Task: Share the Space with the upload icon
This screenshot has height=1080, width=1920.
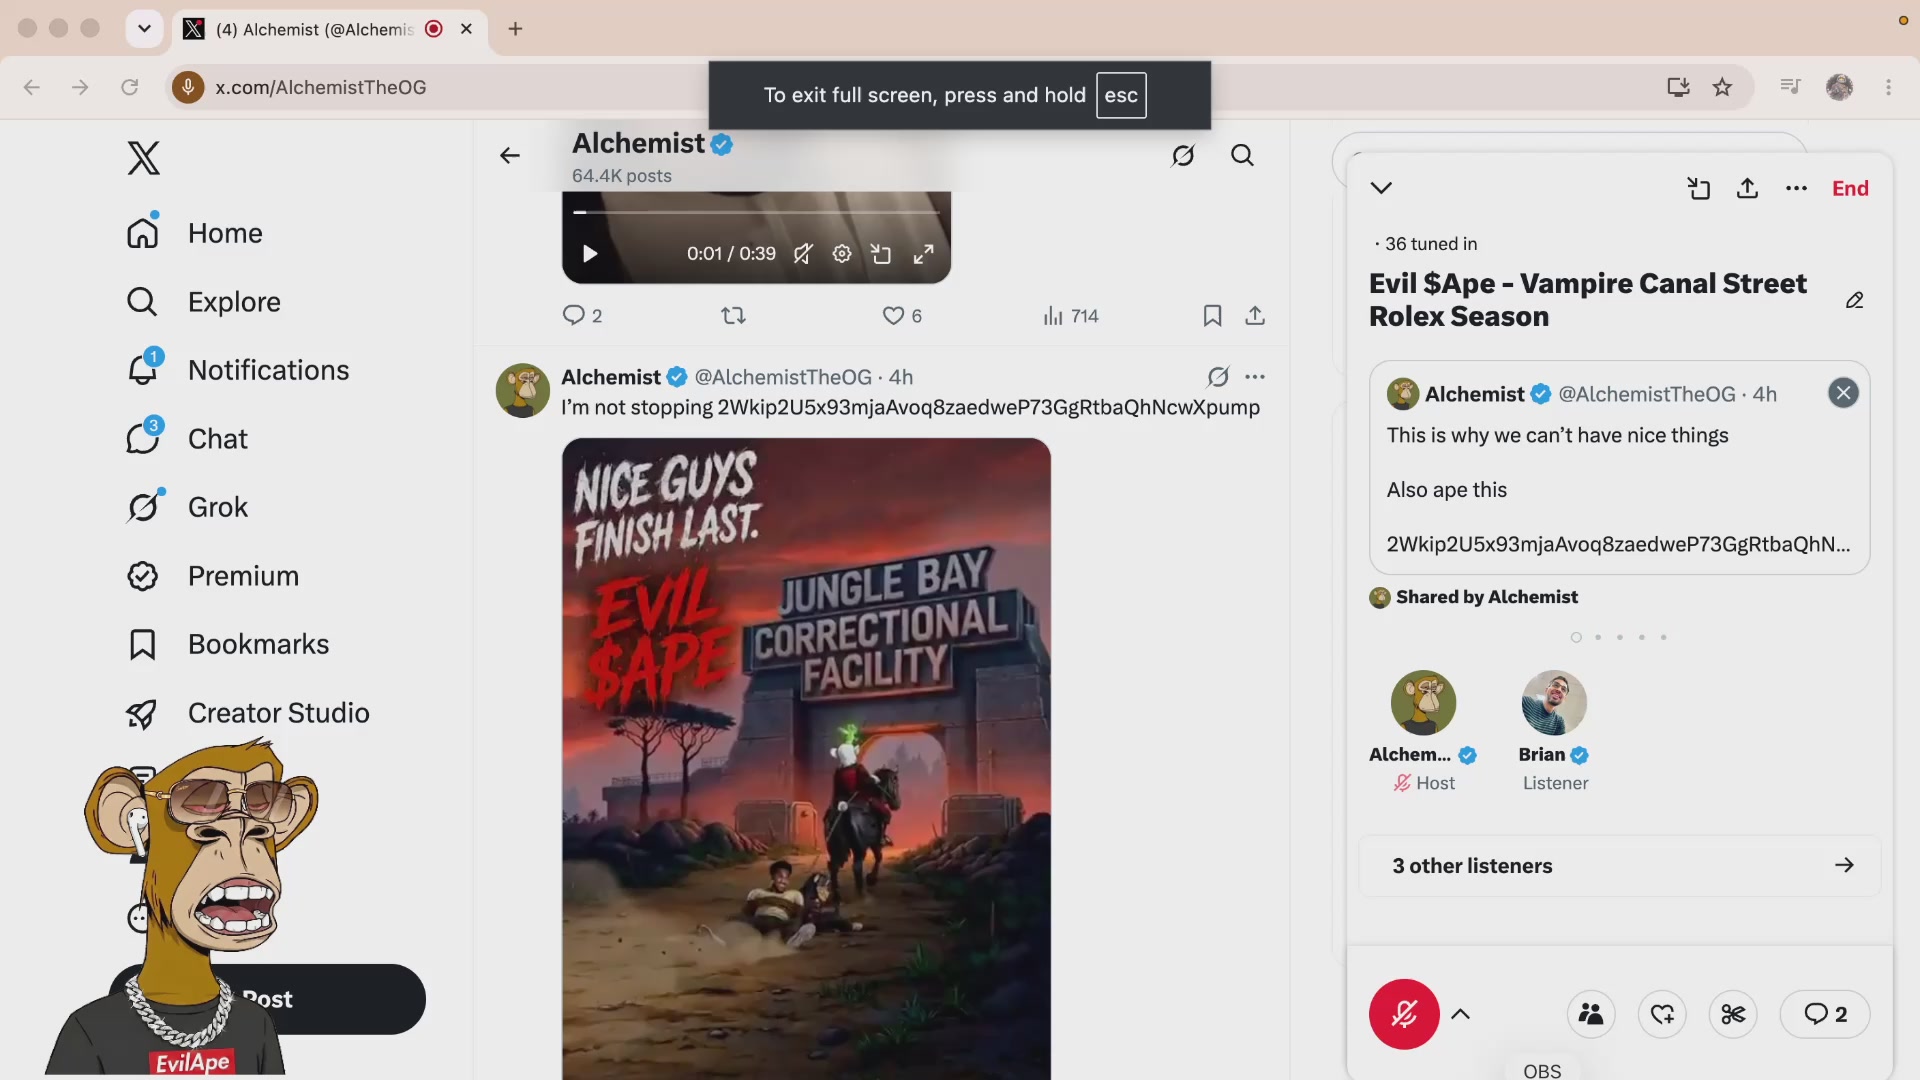Action: (x=1747, y=188)
